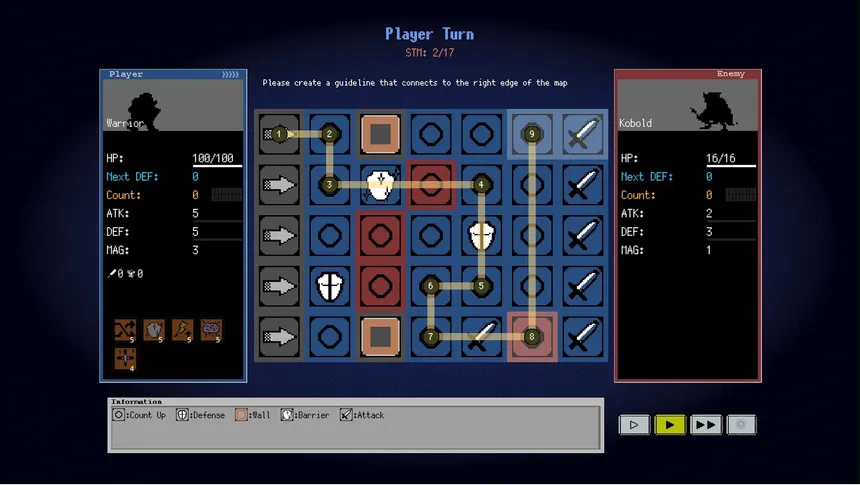
Task: Click the Attack legend icon
Action: (346, 415)
